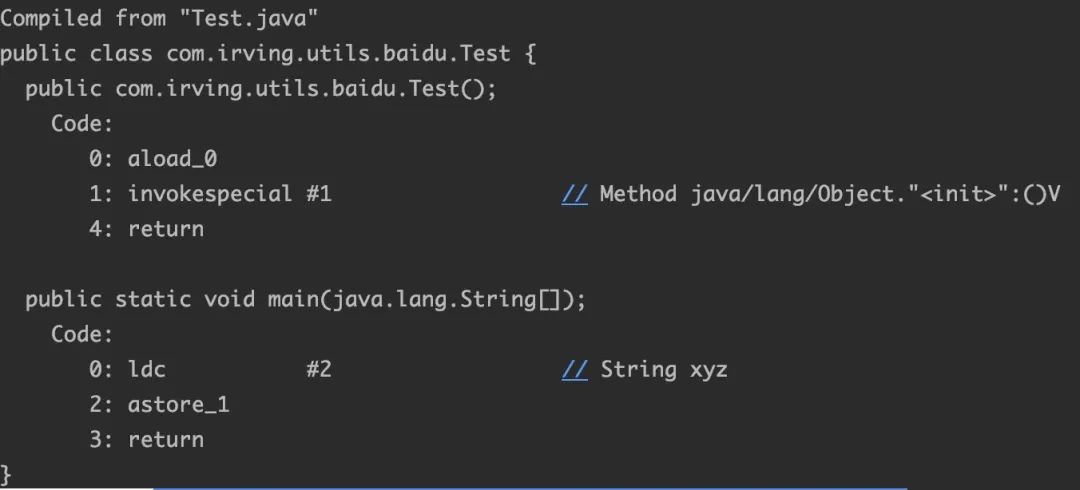Click the 'aload_0' instruction
The height and width of the screenshot is (490, 1080).
172,159
